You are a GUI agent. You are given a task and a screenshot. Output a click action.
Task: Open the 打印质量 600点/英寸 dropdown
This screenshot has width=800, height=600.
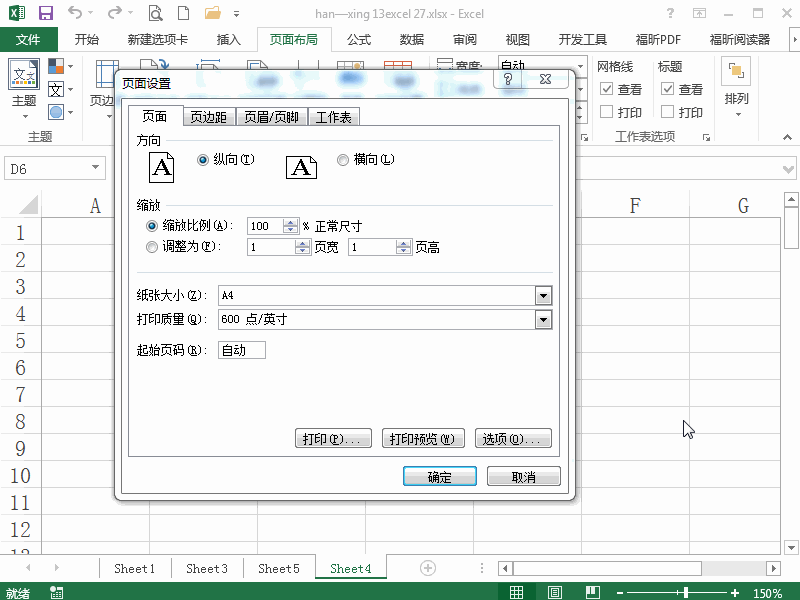click(x=543, y=320)
